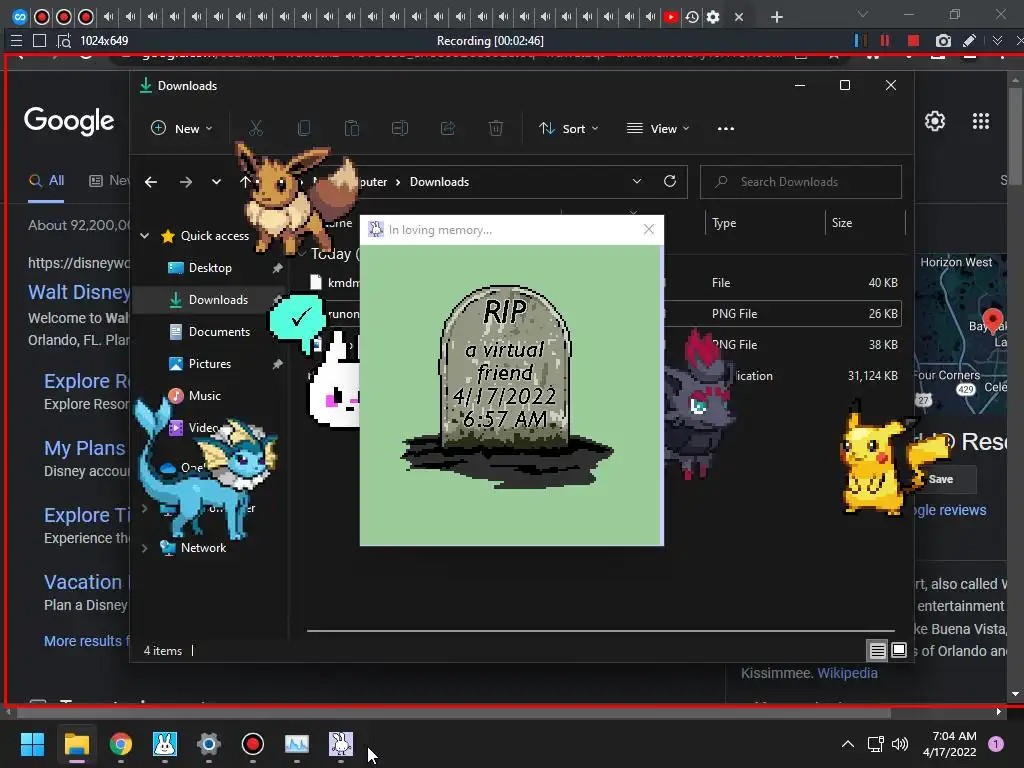Click the Share icon in Explorer toolbar
Screen dimensions: 1024x768
point(447,129)
